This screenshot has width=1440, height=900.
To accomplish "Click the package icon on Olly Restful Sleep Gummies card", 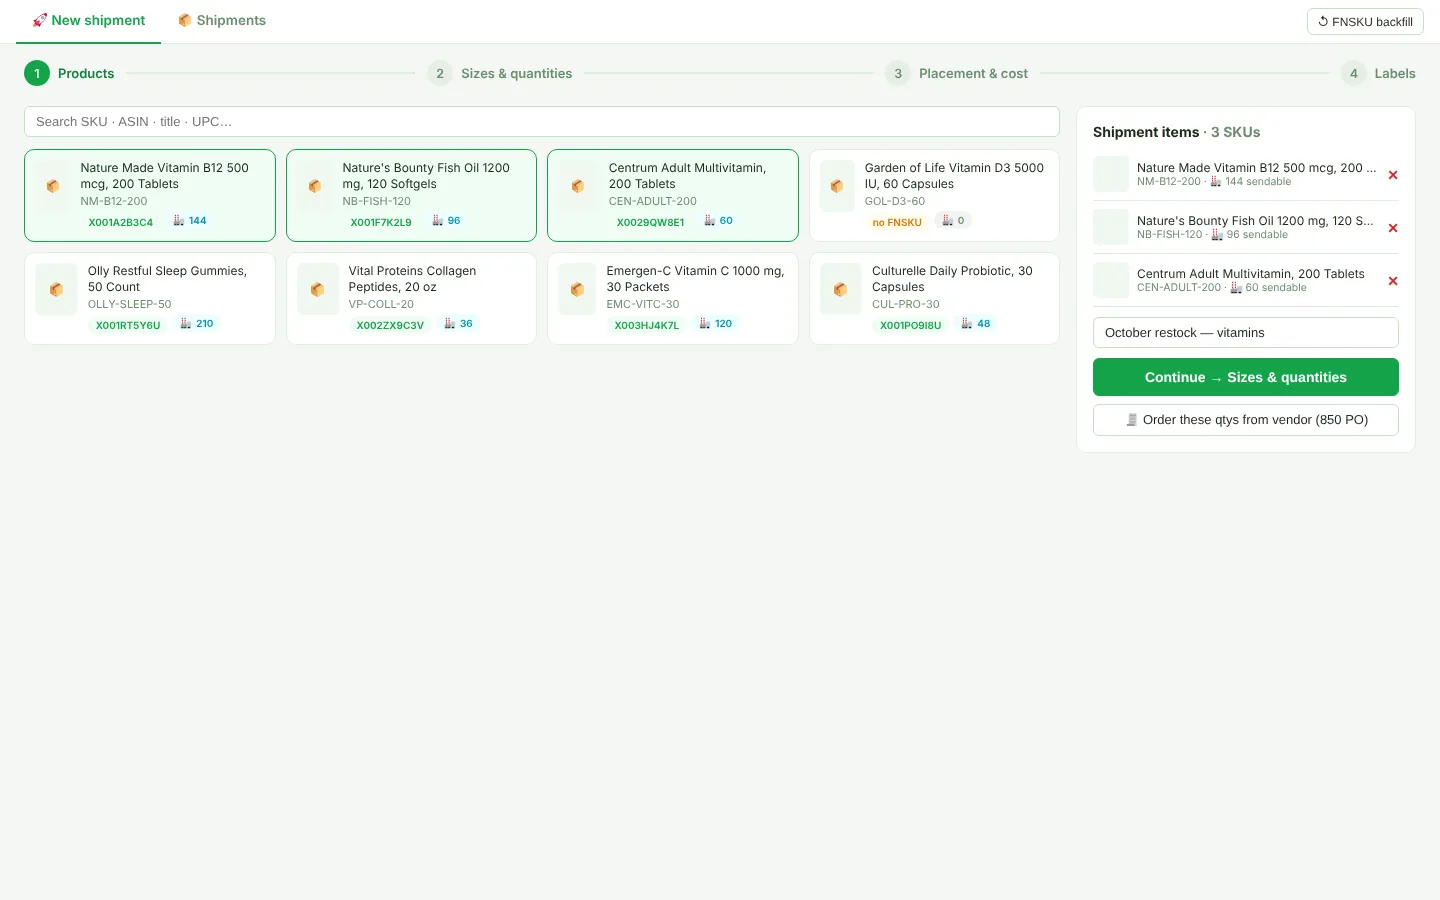I will coord(56,289).
